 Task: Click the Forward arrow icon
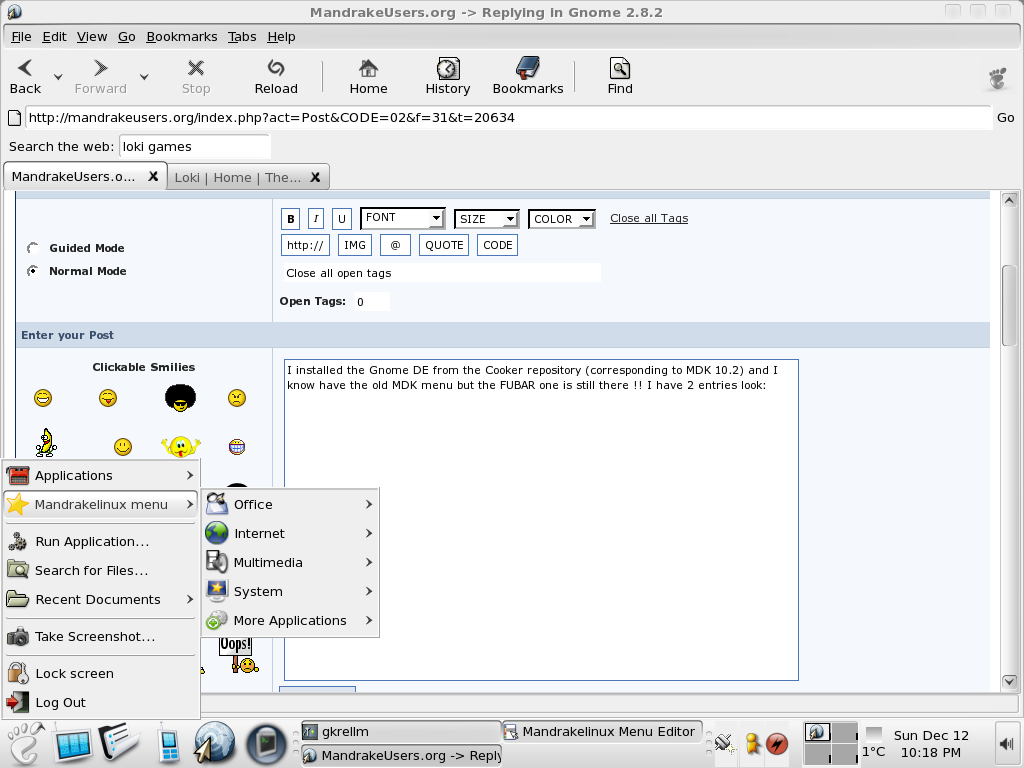point(101,68)
